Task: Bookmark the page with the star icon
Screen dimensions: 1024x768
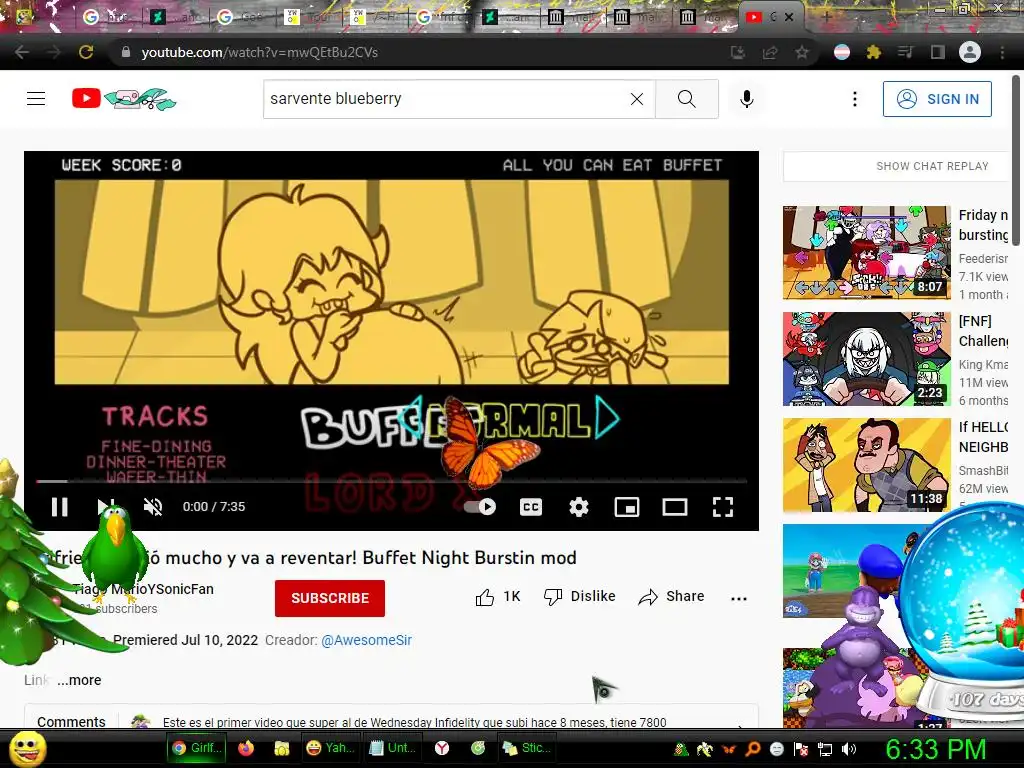Action: click(x=802, y=52)
